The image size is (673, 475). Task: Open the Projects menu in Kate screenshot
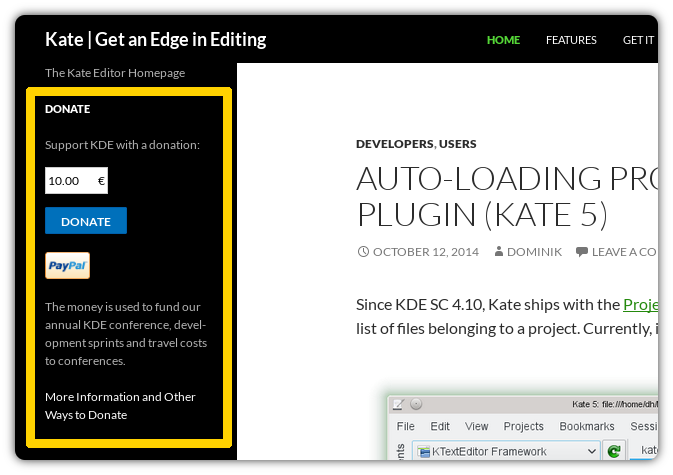[x=523, y=426]
